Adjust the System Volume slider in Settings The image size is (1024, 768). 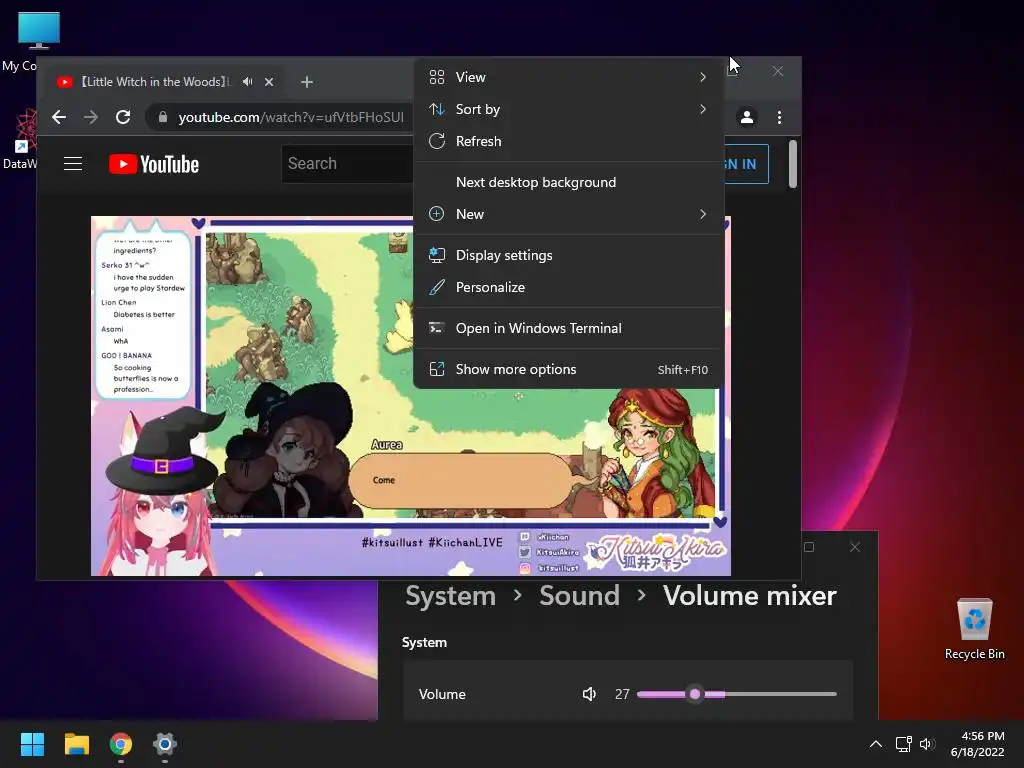(x=737, y=694)
